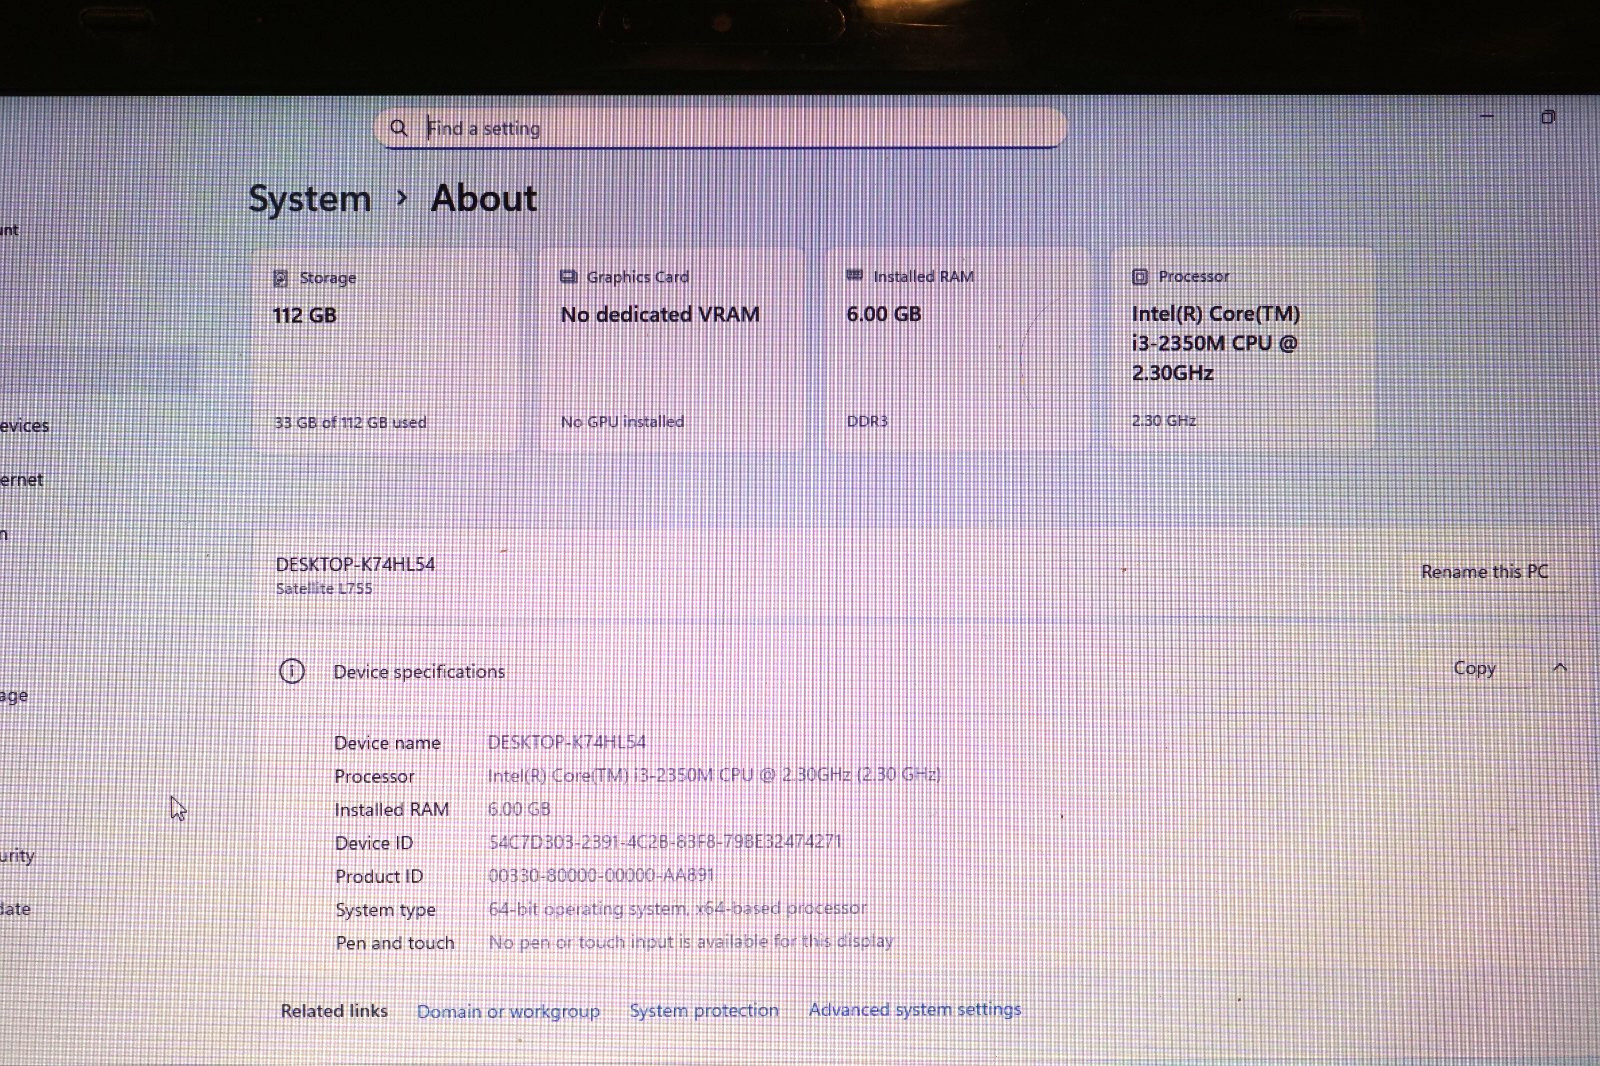Click the DESKTOP-K74HL54 PC name heading

click(x=355, y=564)
